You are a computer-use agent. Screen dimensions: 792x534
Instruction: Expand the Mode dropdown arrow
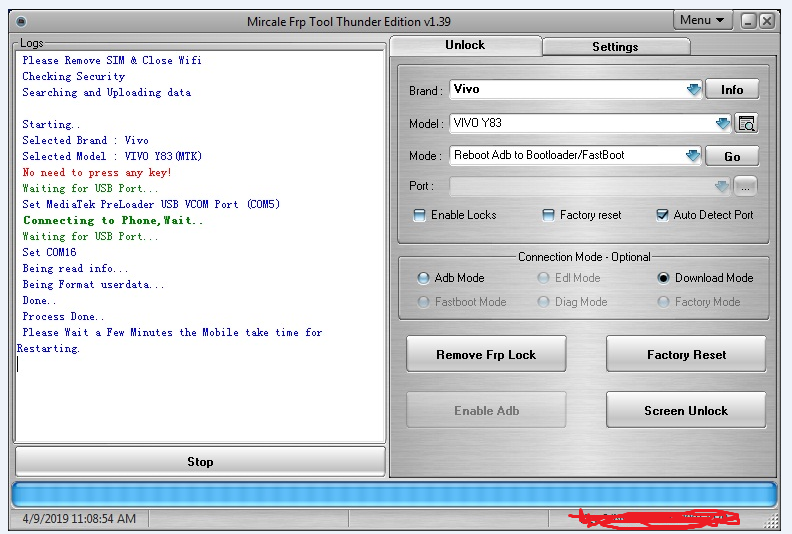693,156
